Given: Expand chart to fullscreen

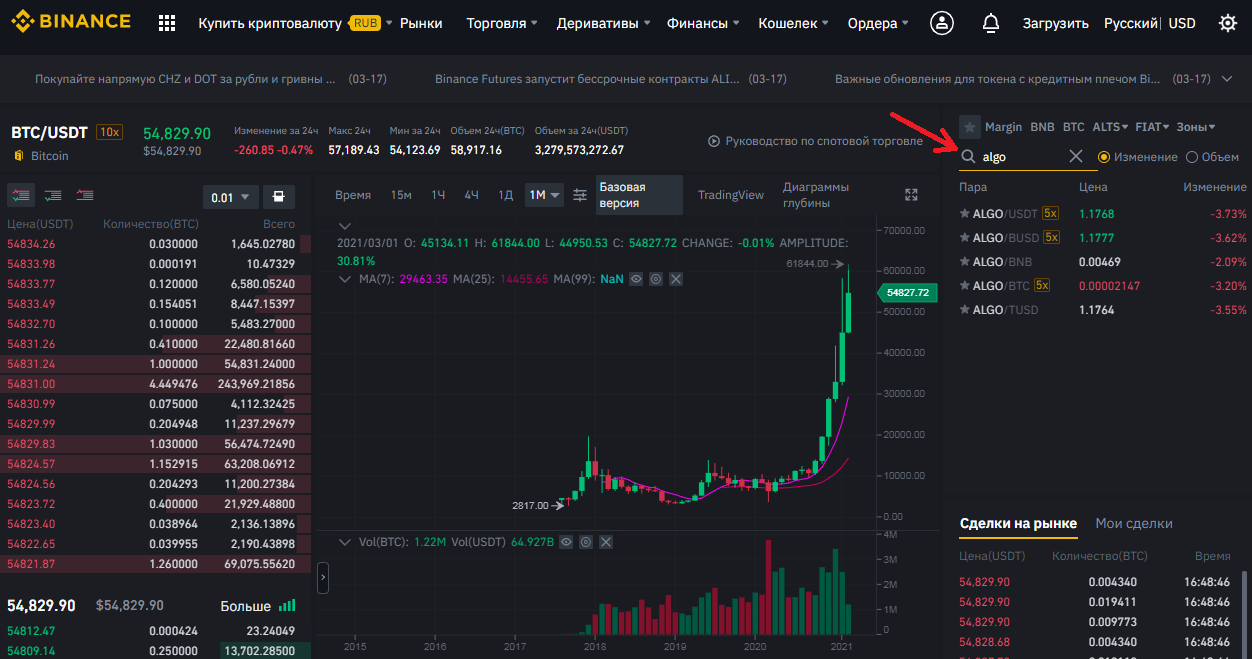Looking at the screenshot, I should coord(911,195).
